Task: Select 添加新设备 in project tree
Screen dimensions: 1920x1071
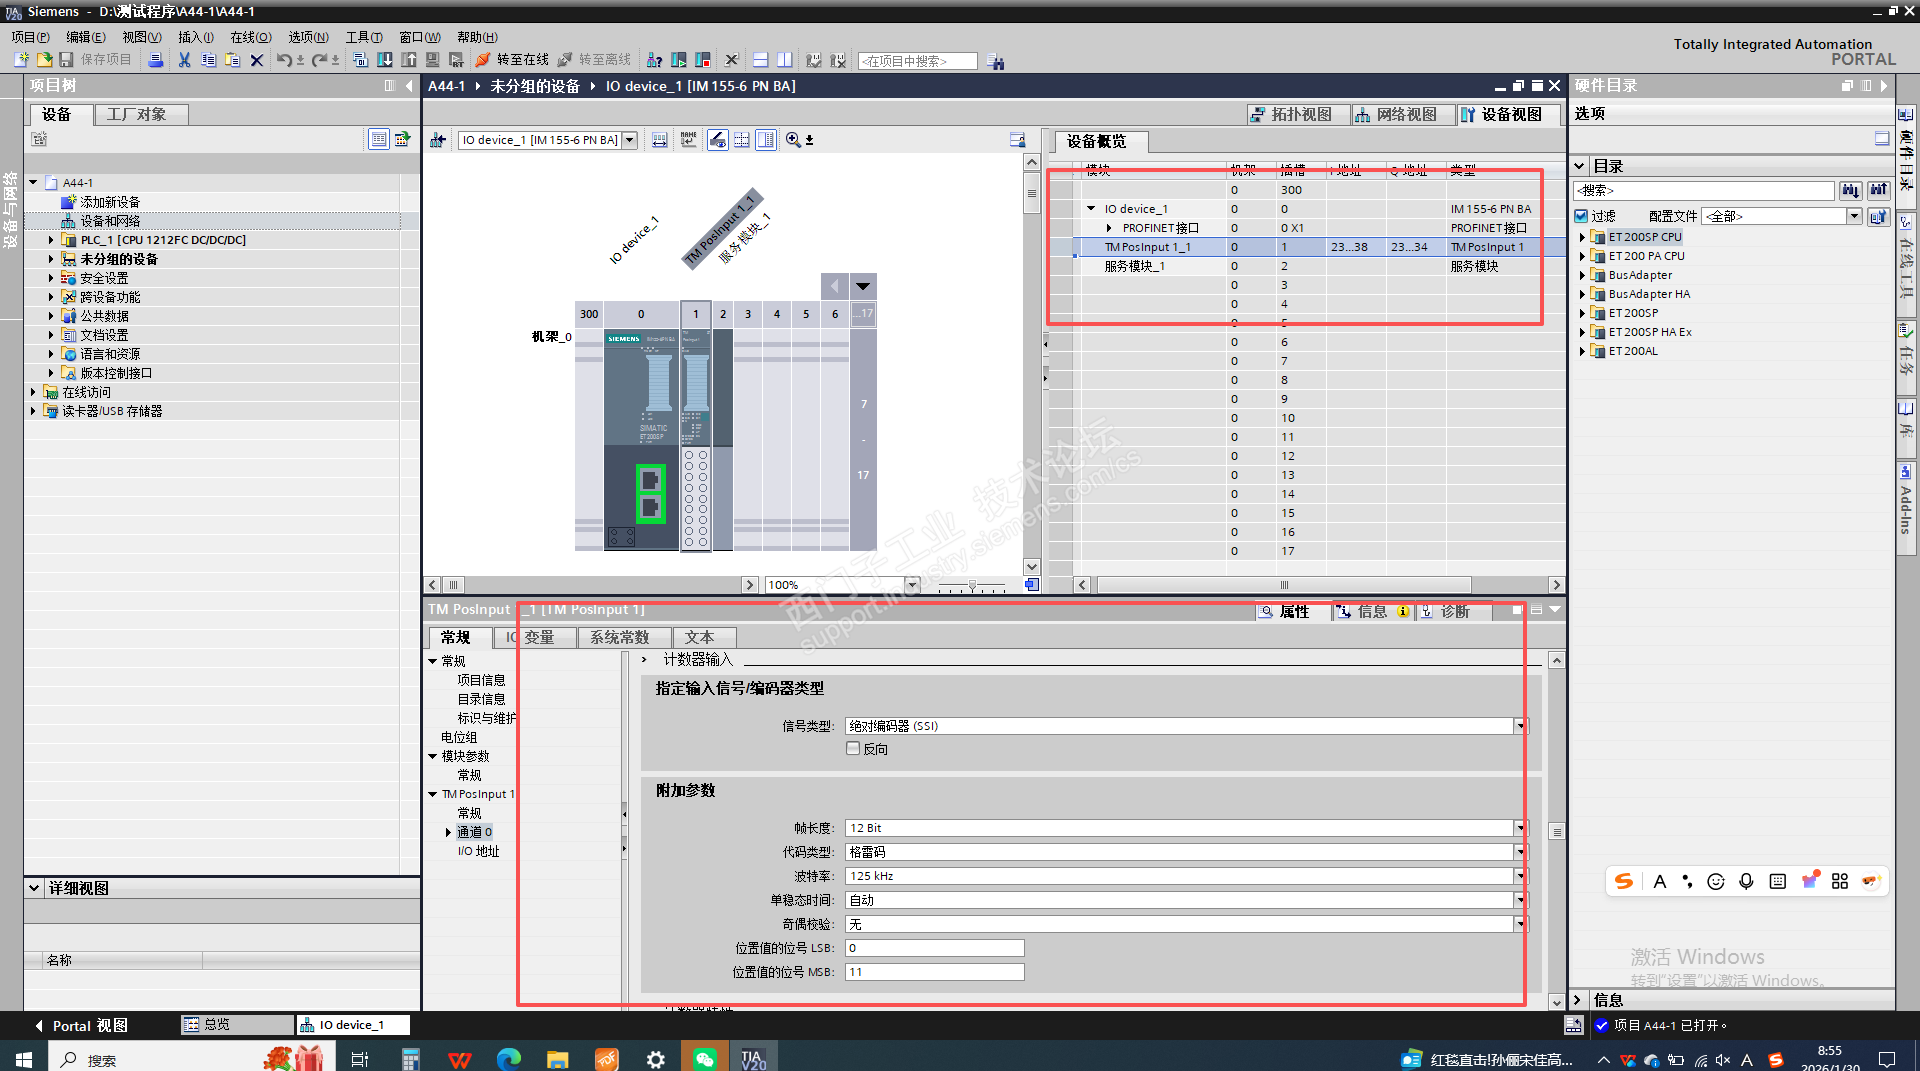Action: [x=110, y=202]
